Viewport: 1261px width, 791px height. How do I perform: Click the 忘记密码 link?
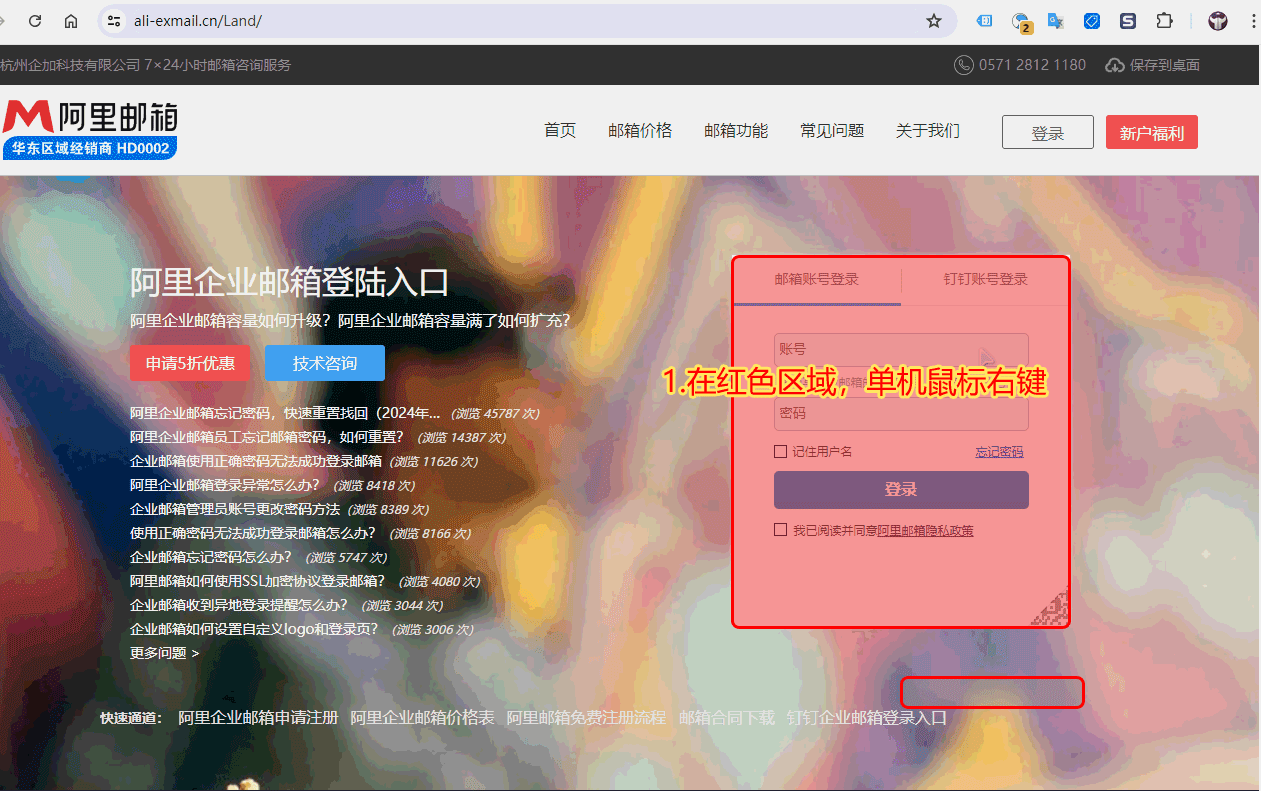[x=999, y=452]
